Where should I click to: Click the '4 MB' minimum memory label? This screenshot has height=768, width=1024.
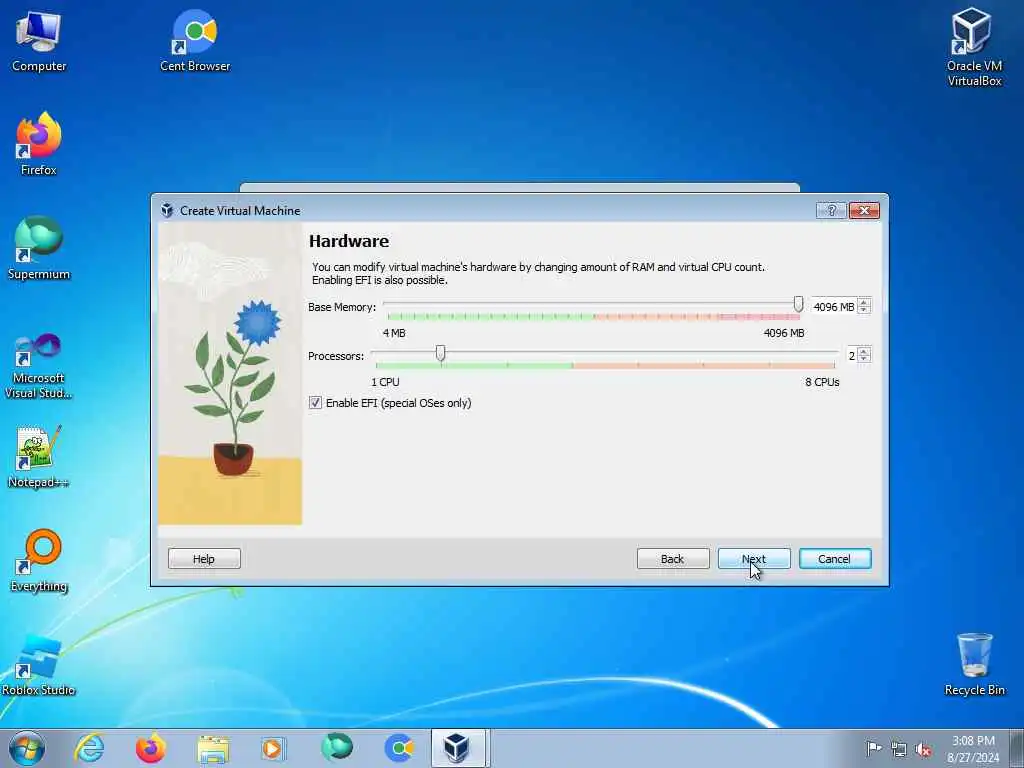(394, 333)
